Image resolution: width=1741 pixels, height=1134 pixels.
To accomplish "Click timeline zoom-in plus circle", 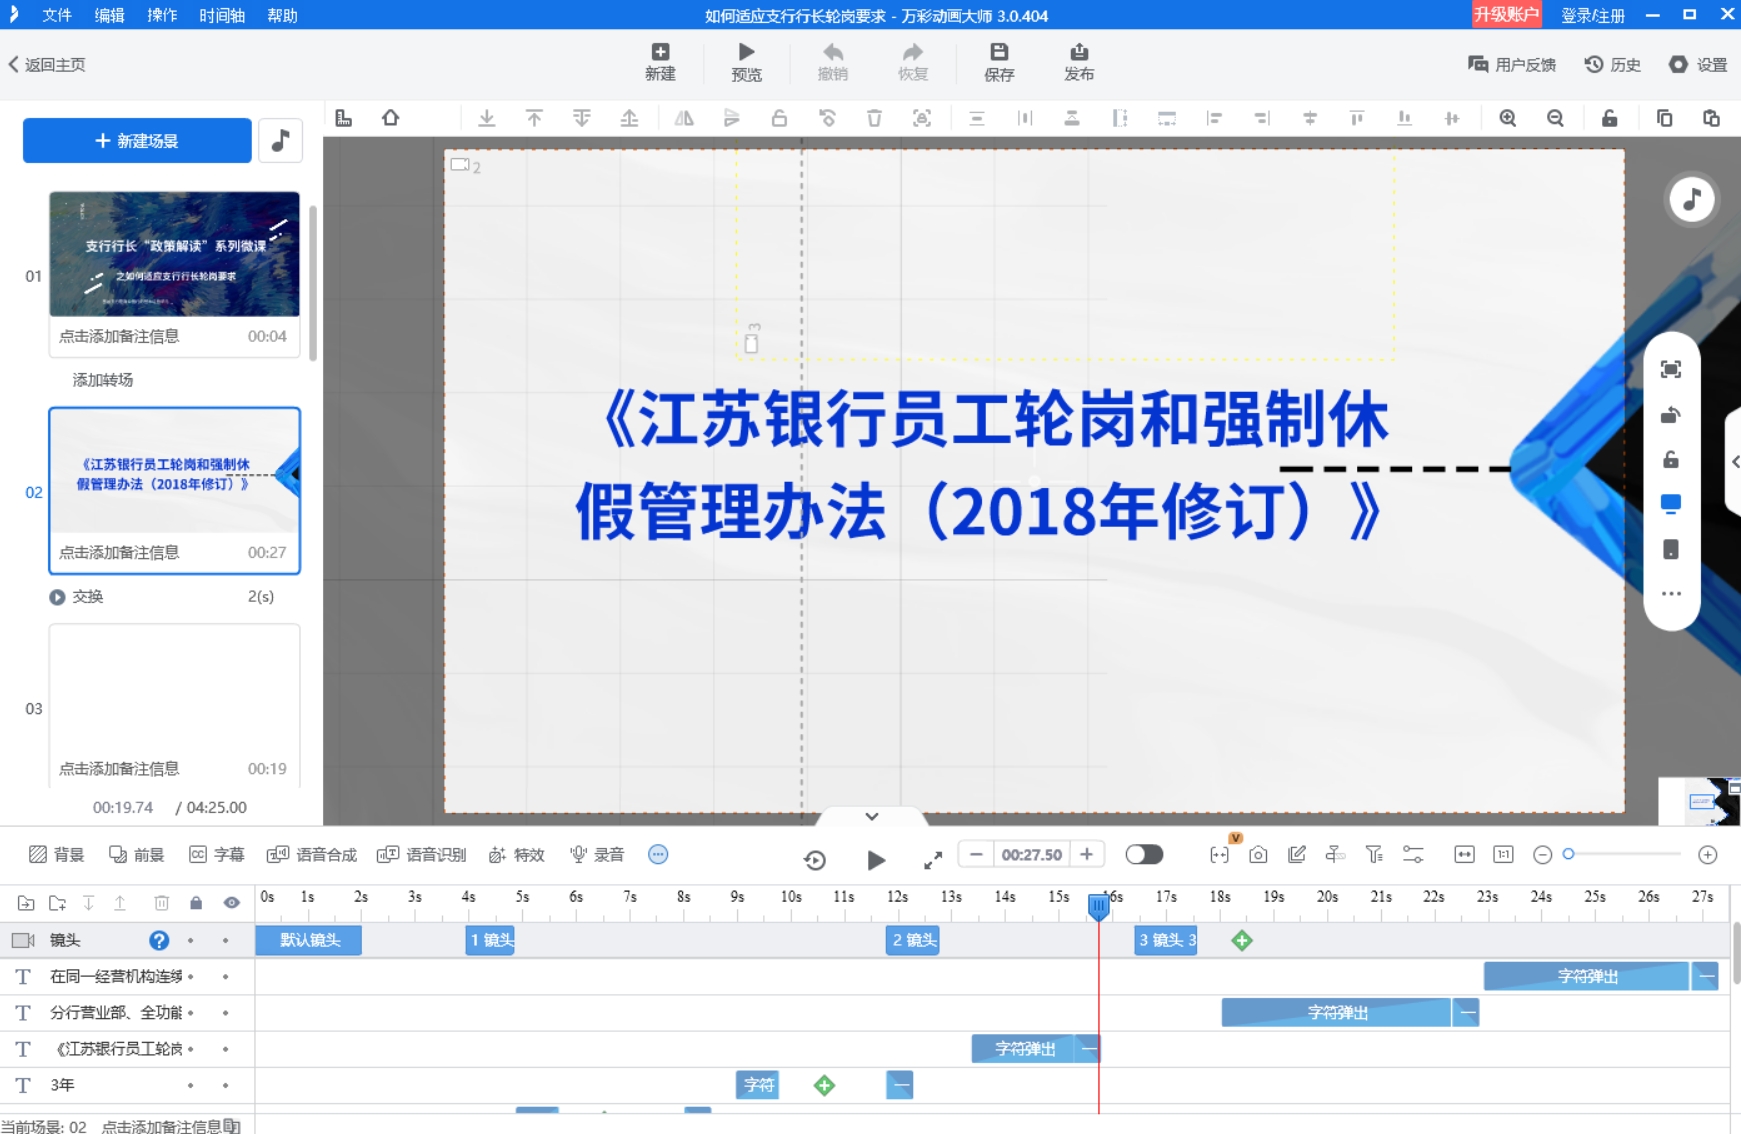I will [1708, 855].
